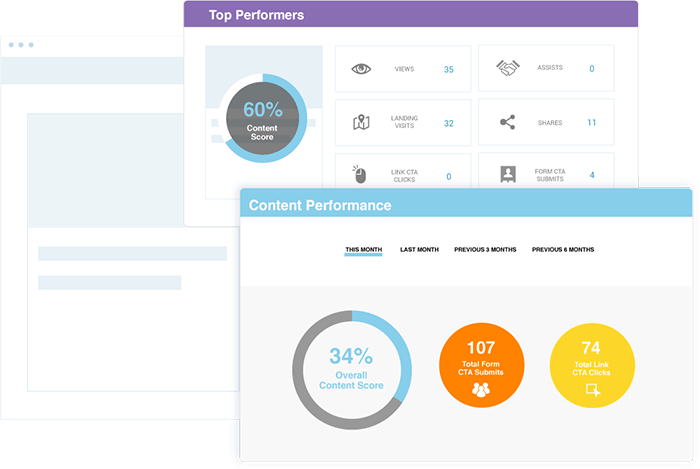Click the eye icon for Views

(x=361, y=69)
